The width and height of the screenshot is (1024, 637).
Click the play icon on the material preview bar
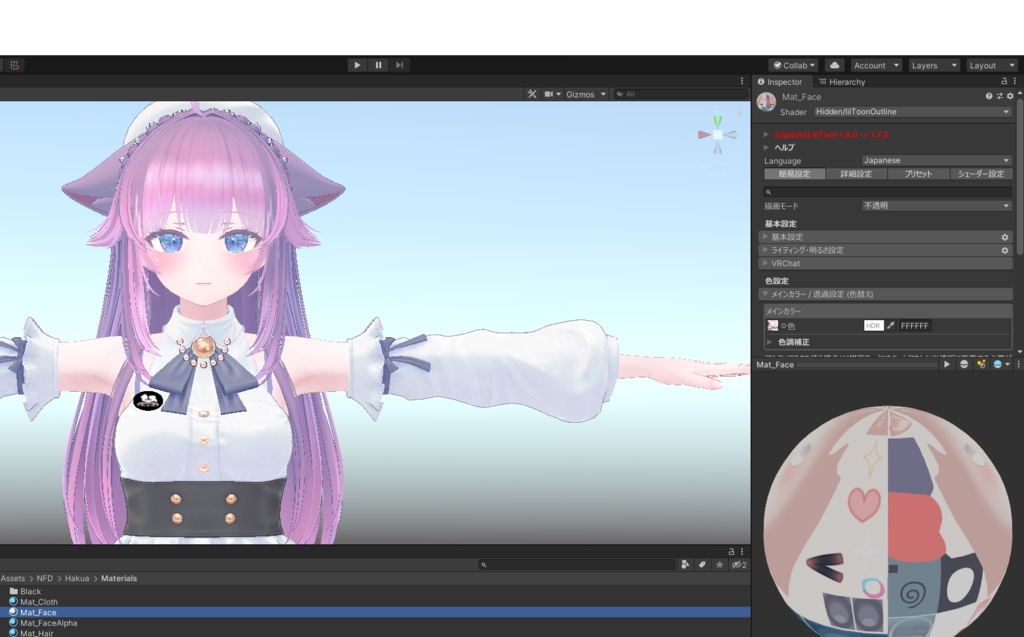(x=947, y=364)
